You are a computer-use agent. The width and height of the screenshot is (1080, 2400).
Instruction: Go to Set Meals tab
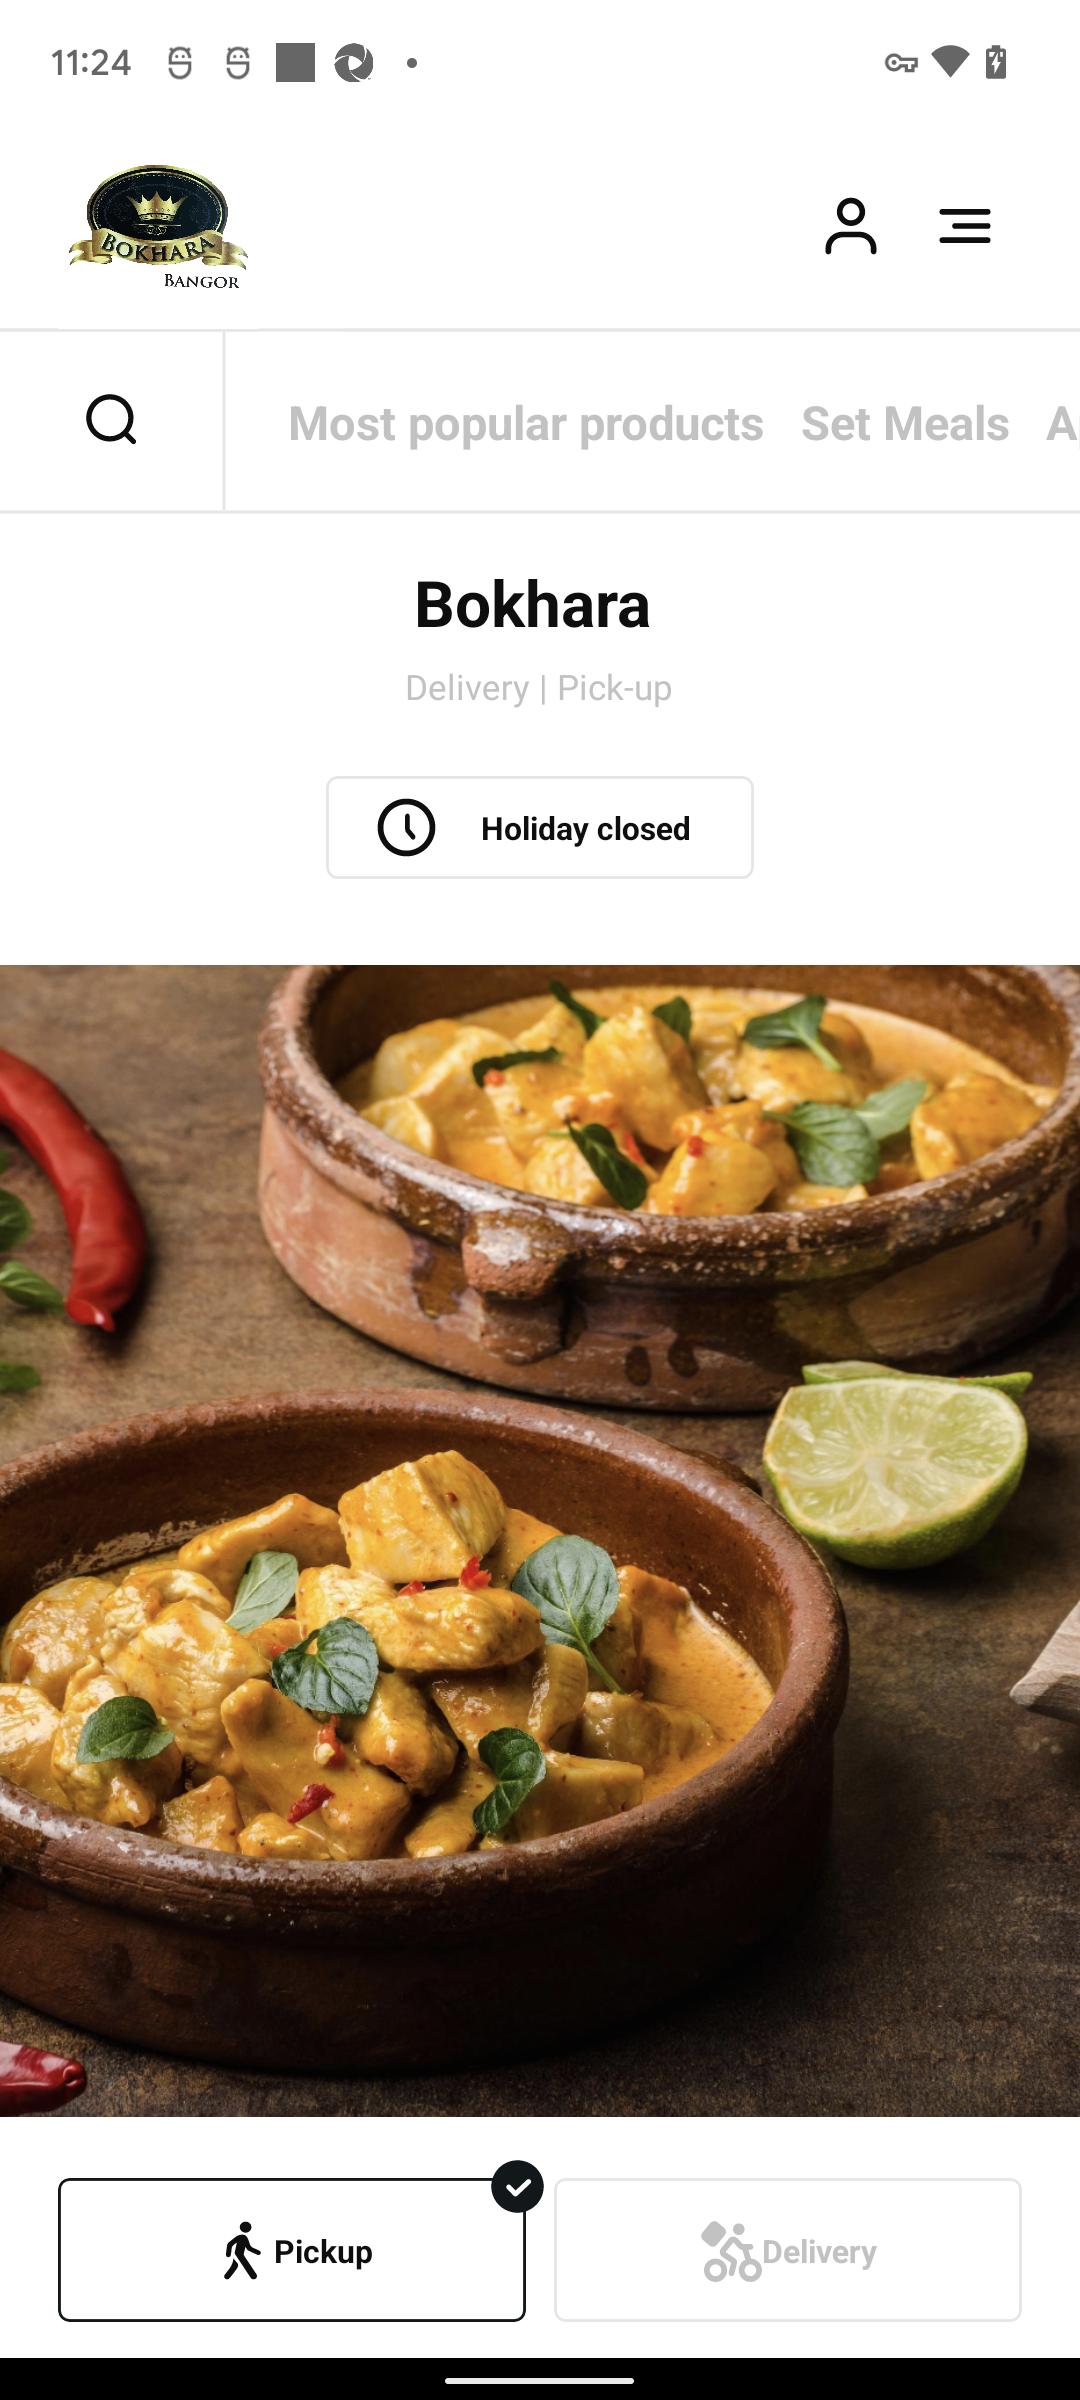(905, 423)
